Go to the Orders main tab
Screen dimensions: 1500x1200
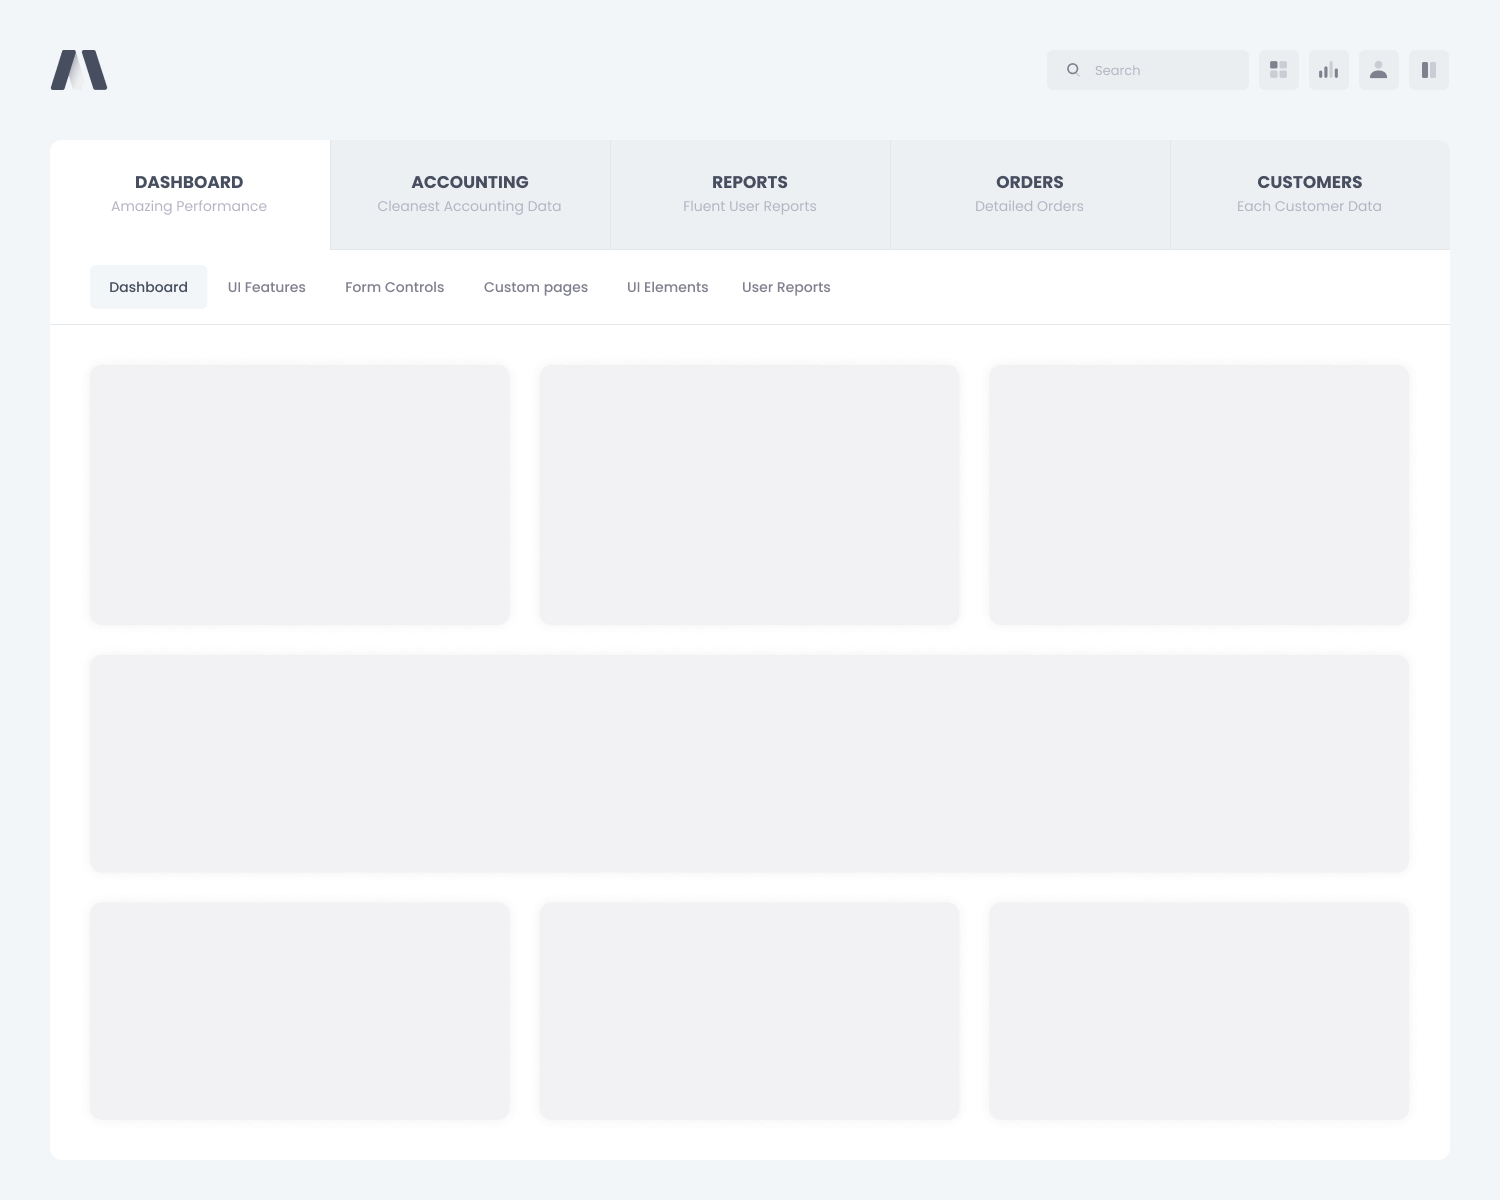1029,194
